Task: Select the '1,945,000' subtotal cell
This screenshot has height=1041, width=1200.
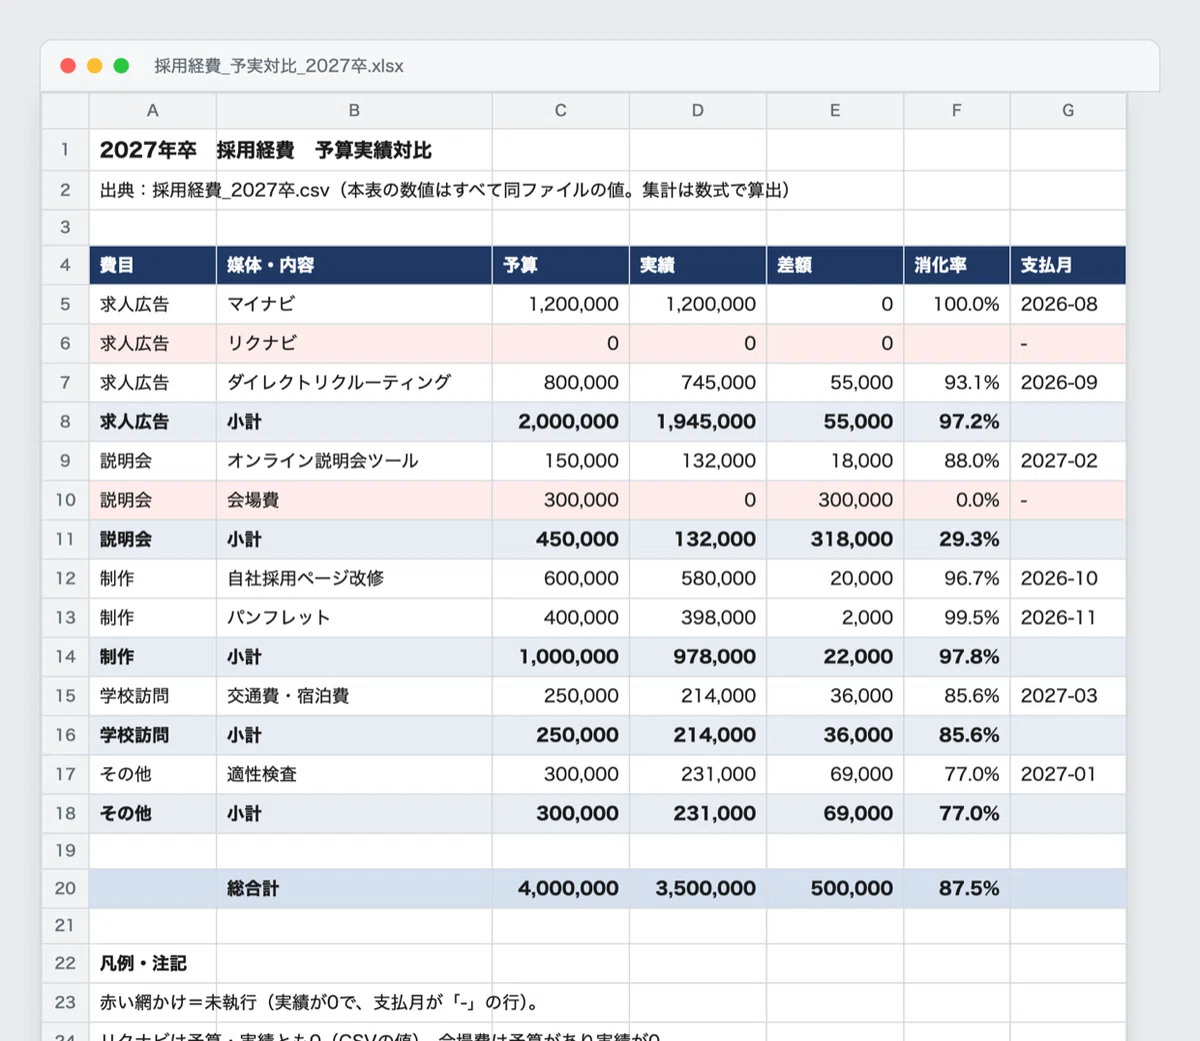Action: click(698, 422)
